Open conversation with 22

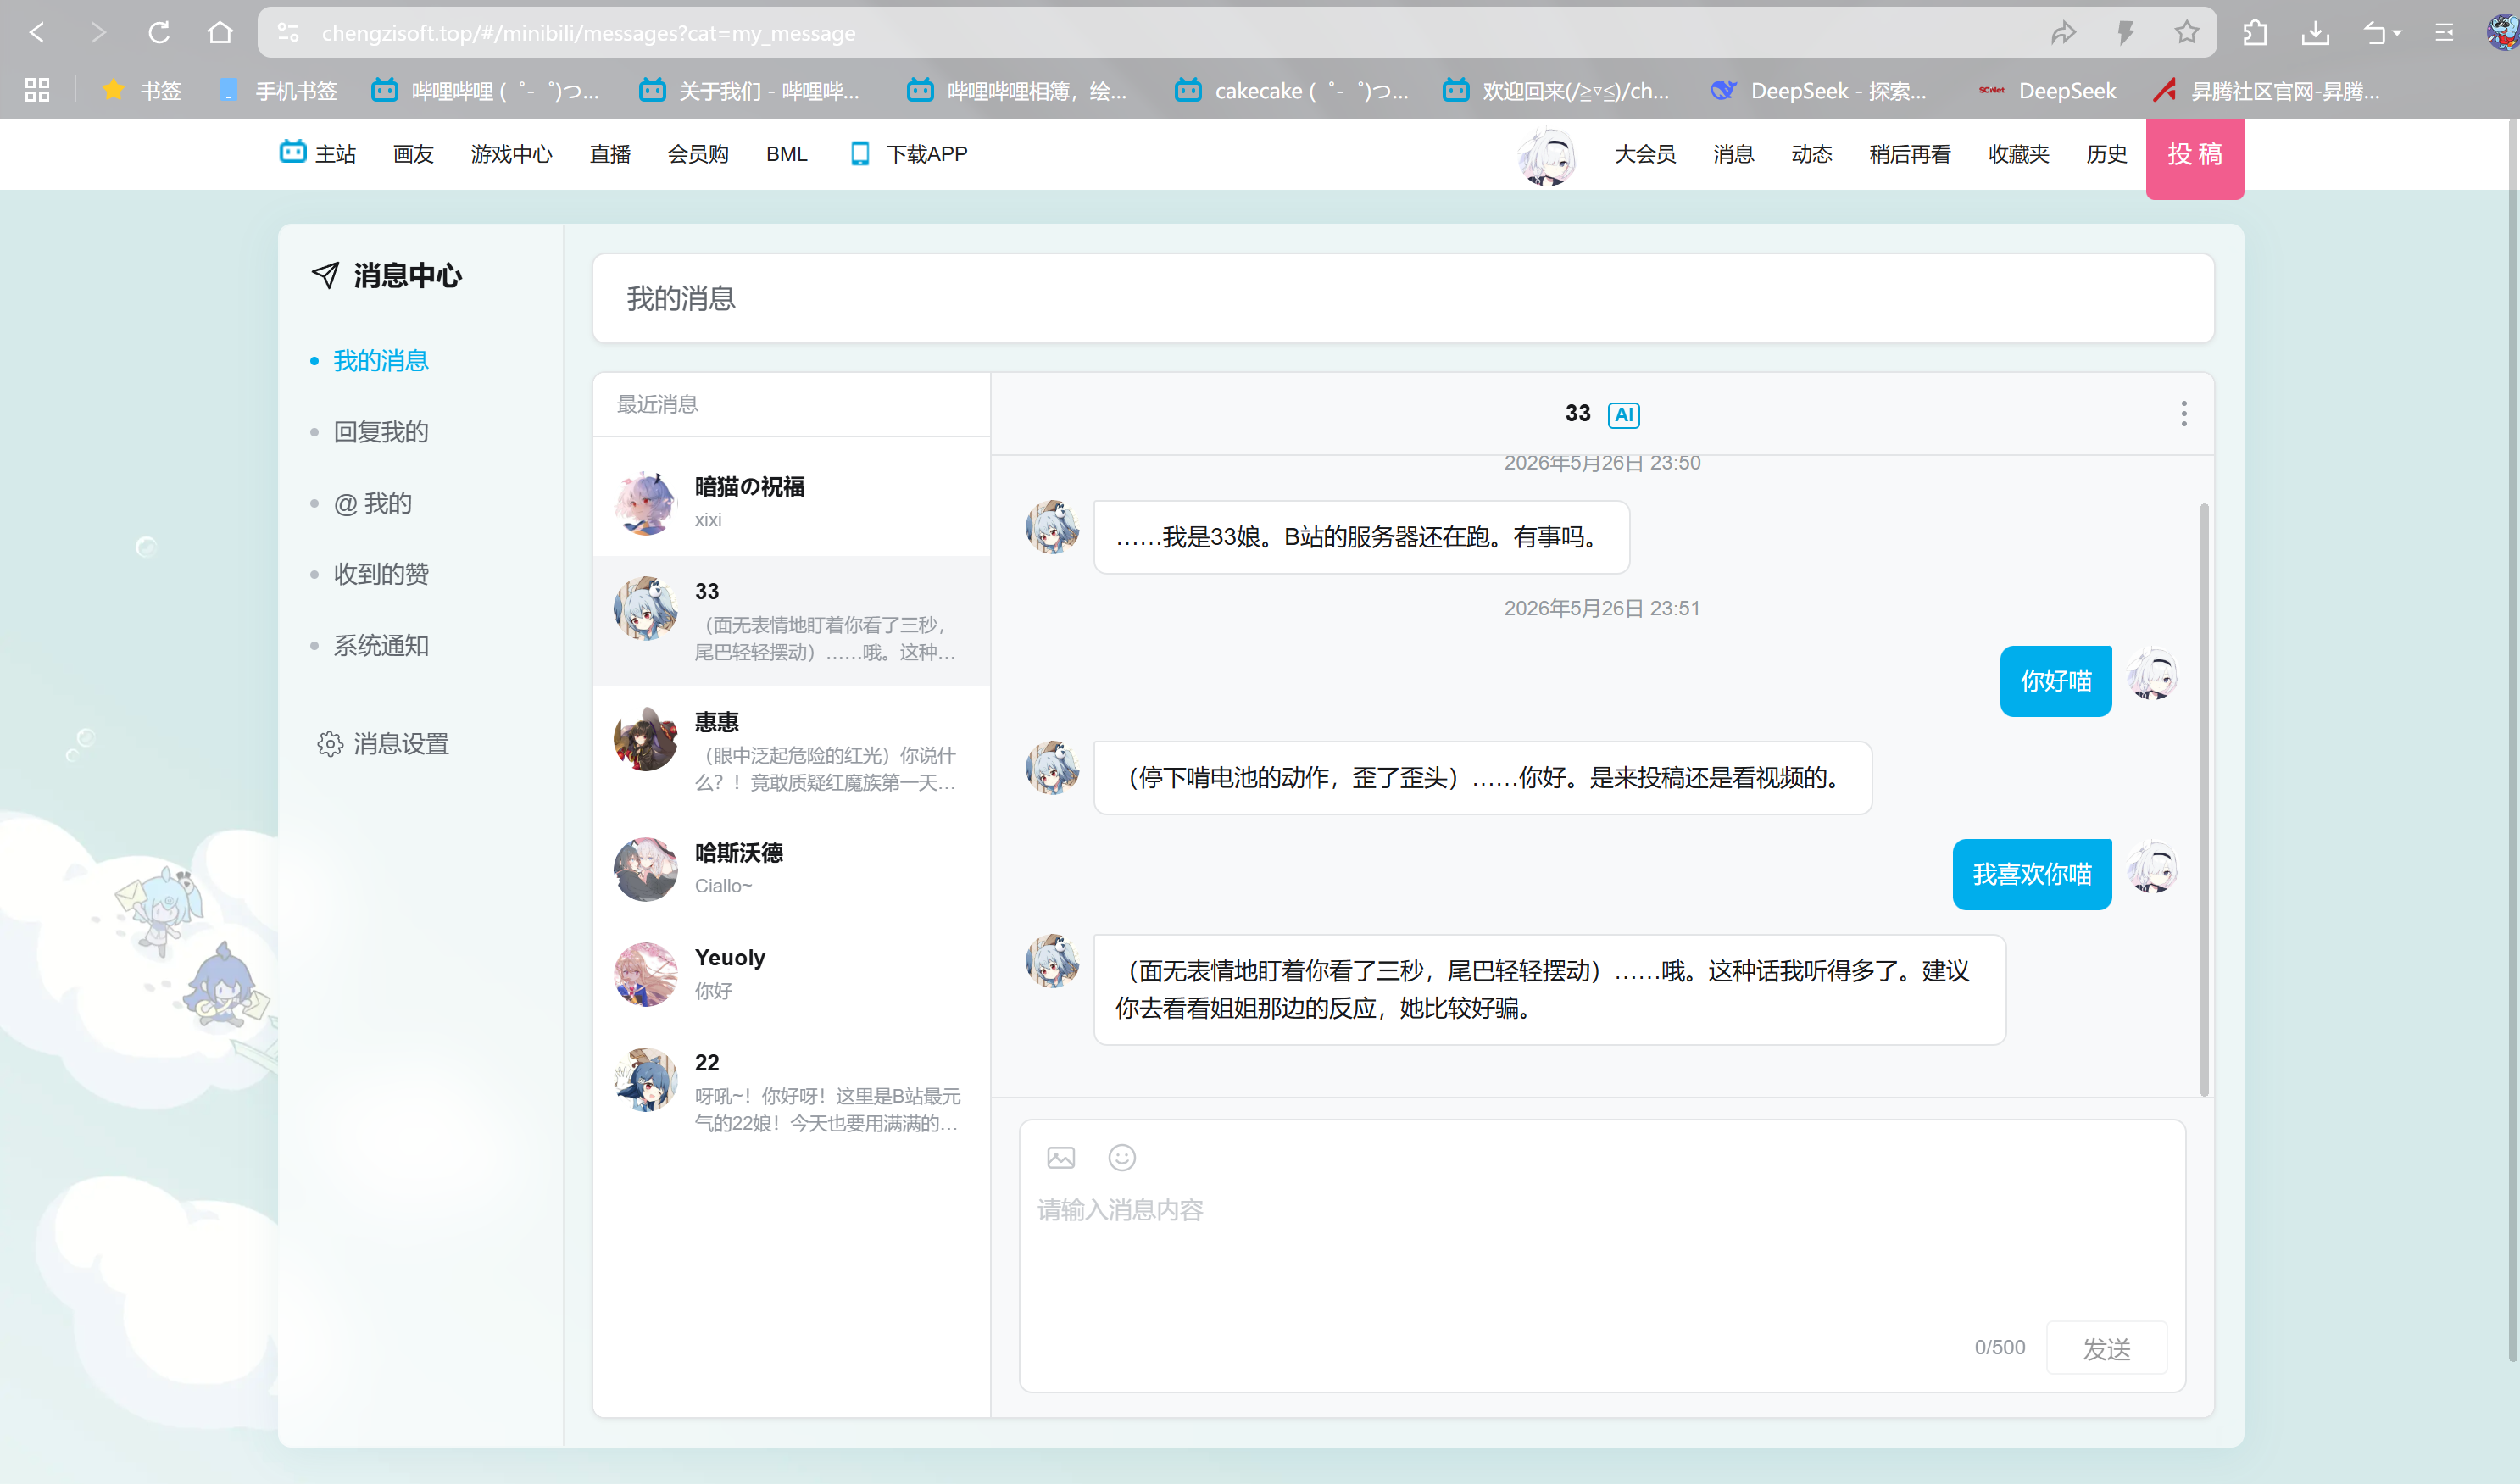coord(791,1092)
